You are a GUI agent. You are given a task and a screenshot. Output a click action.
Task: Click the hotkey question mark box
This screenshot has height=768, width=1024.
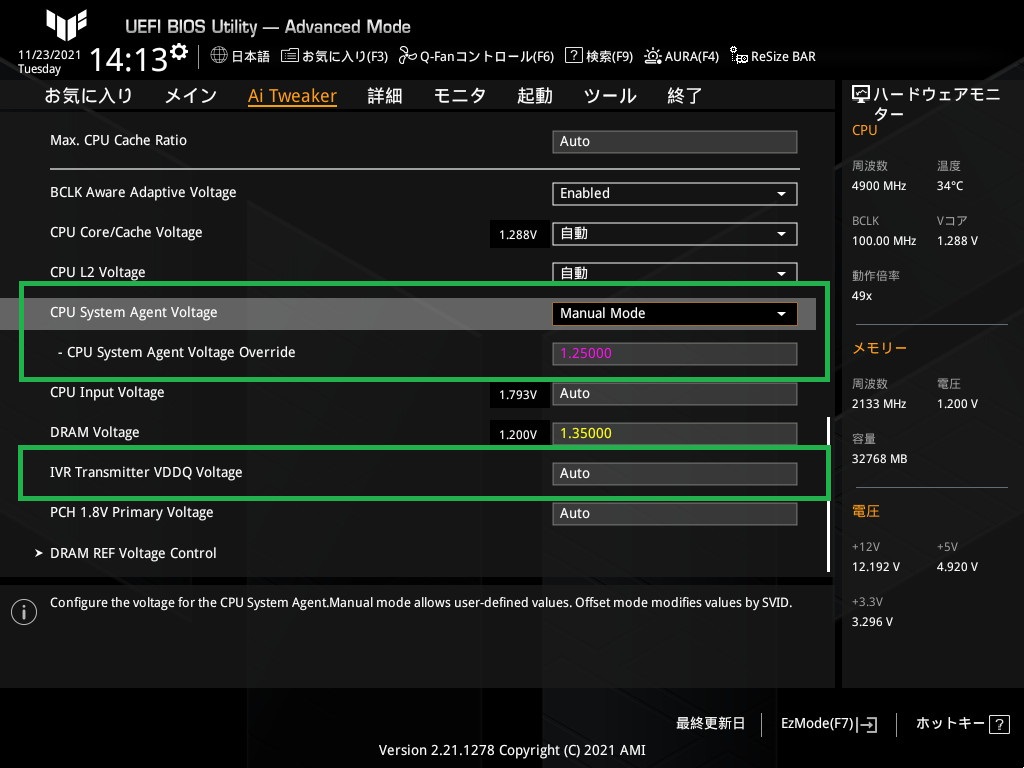click(x=999, y=724)
